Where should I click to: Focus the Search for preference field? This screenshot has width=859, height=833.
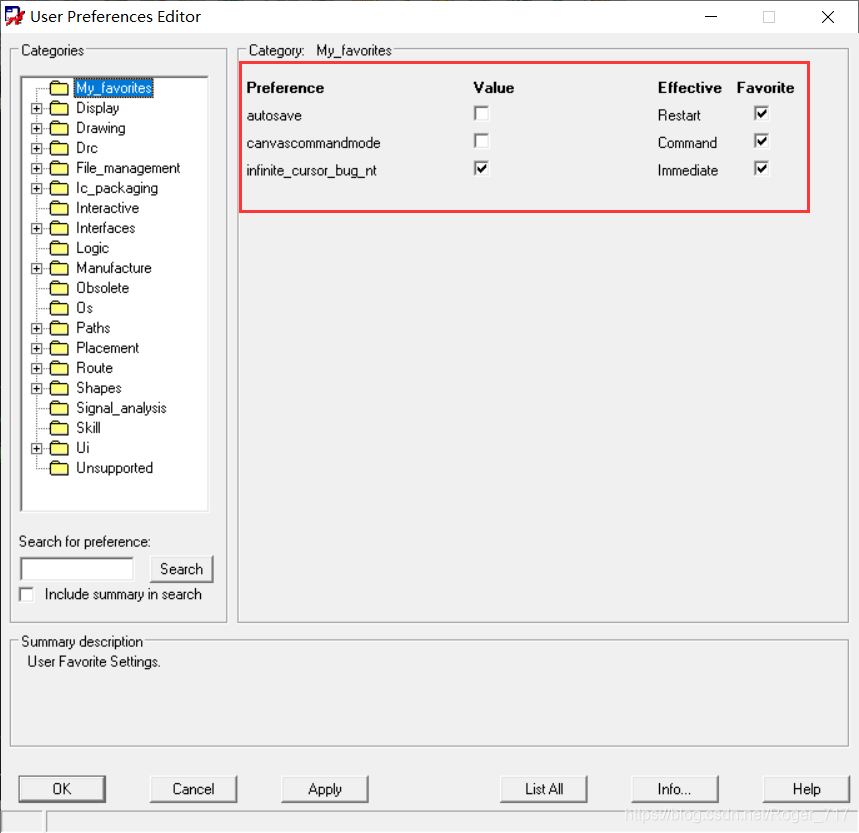[x=76, y=569]
